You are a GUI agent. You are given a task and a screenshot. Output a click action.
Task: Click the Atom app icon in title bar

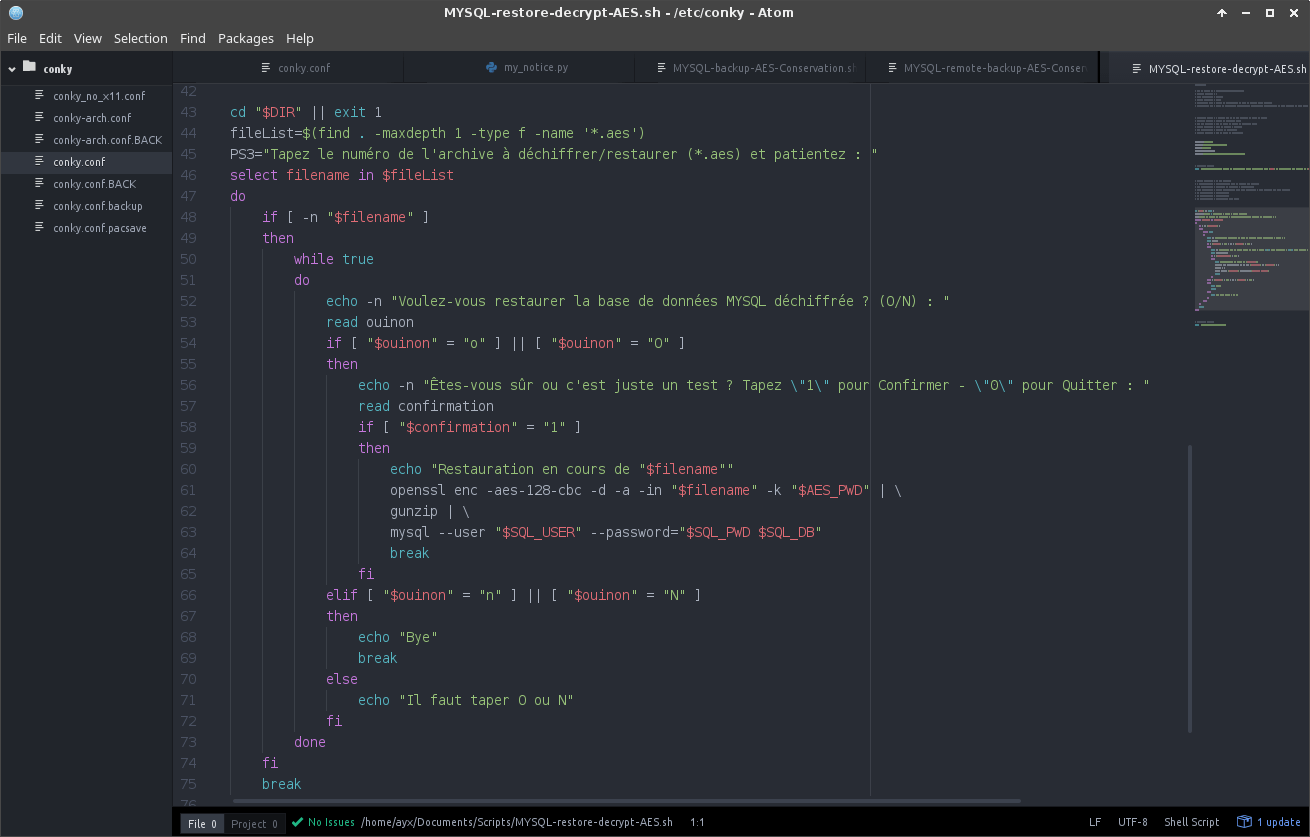16,13
